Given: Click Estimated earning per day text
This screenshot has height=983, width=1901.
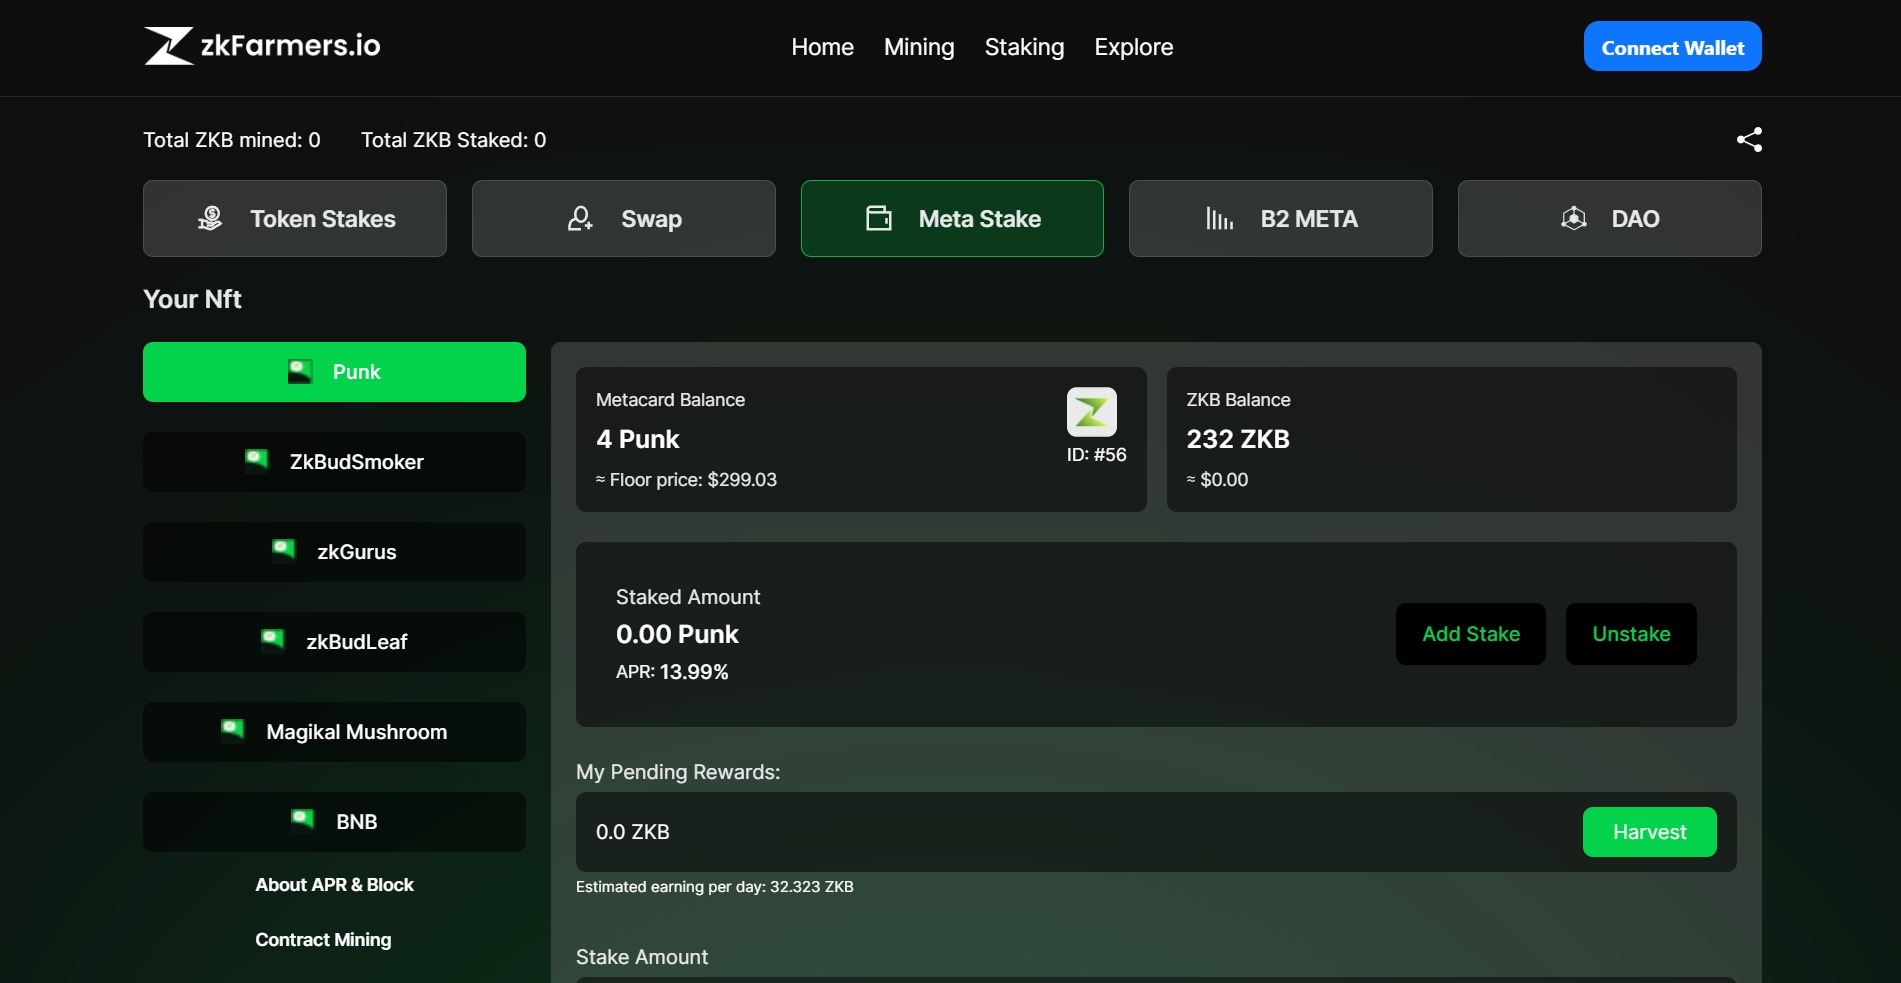Looking at the screenshot, I should tap(715, 887).
